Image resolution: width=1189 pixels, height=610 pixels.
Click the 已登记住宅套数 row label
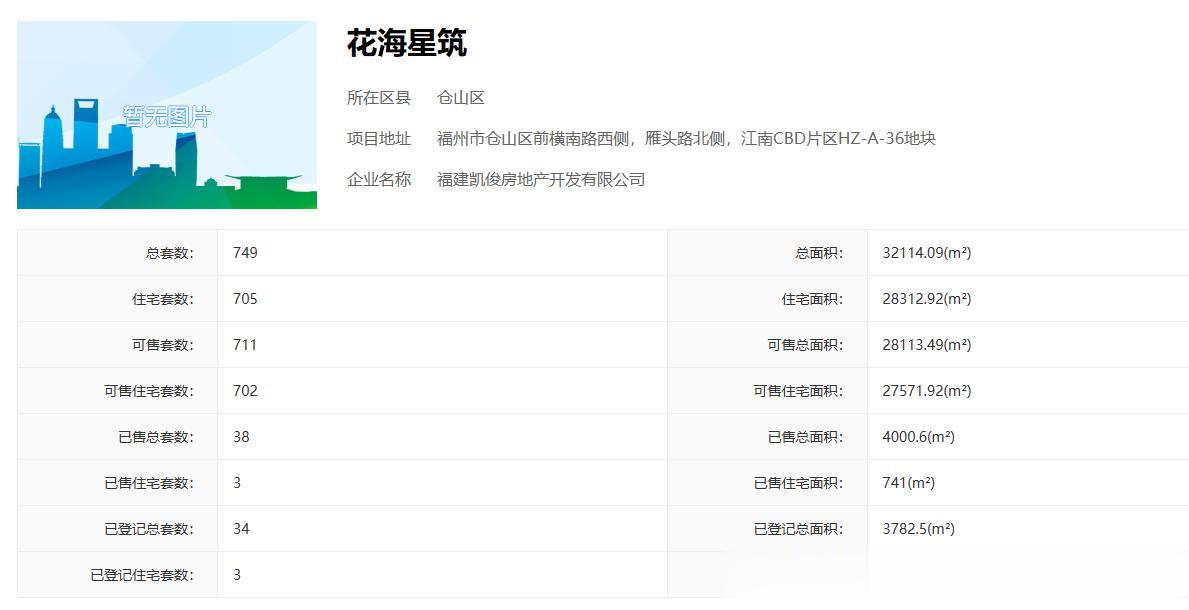[142, 575]
